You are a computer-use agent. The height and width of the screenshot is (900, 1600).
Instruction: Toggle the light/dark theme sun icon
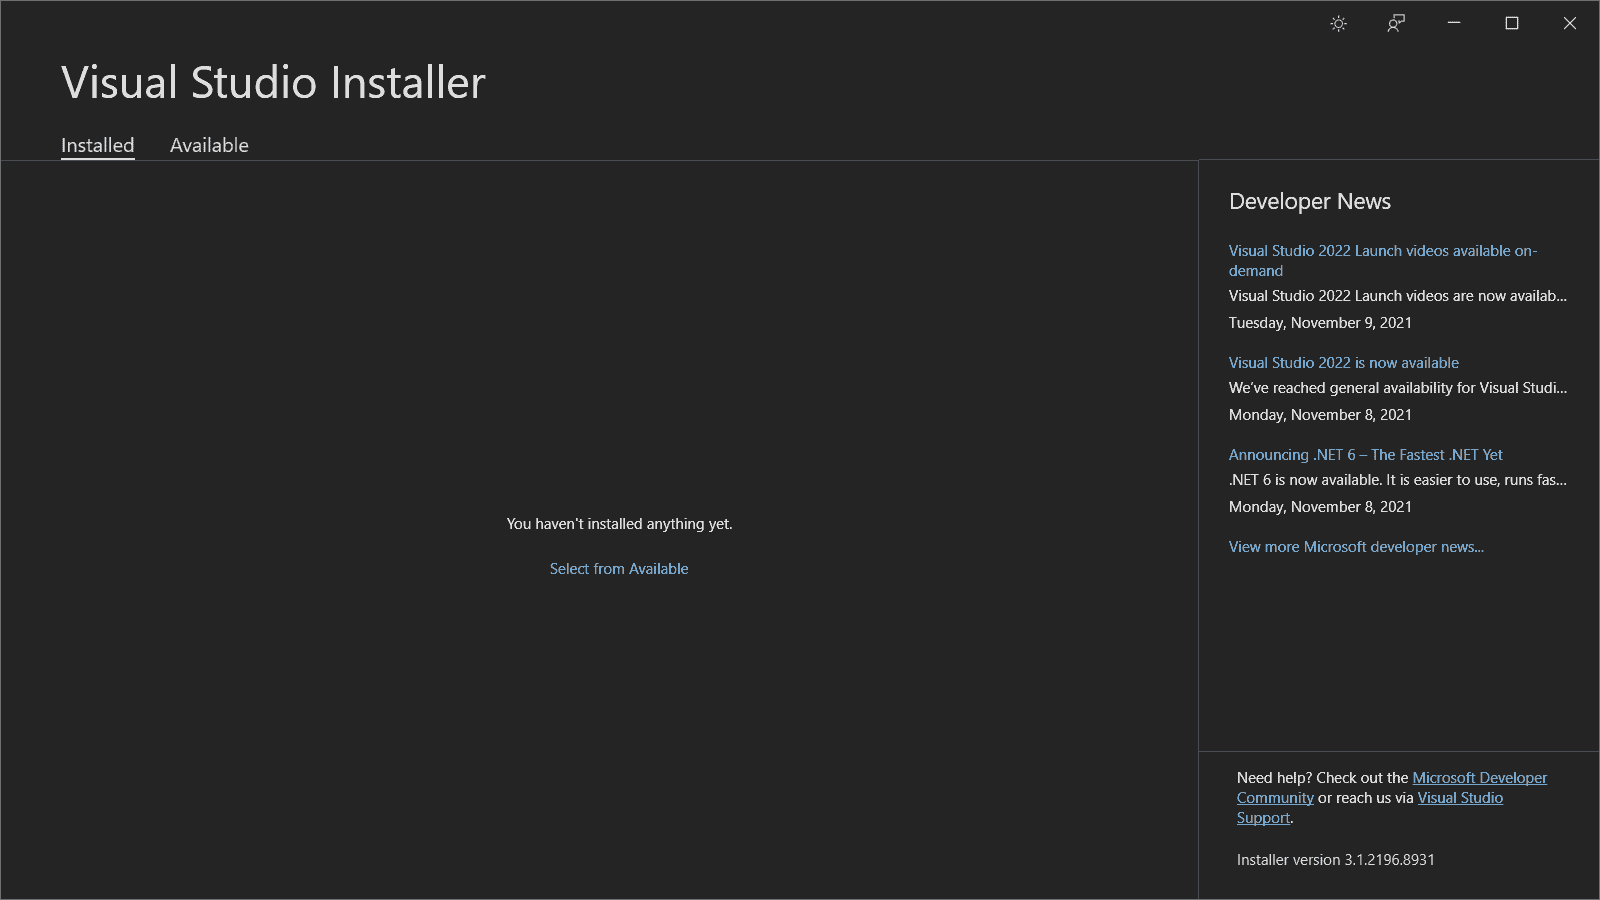pos(1338,24)
